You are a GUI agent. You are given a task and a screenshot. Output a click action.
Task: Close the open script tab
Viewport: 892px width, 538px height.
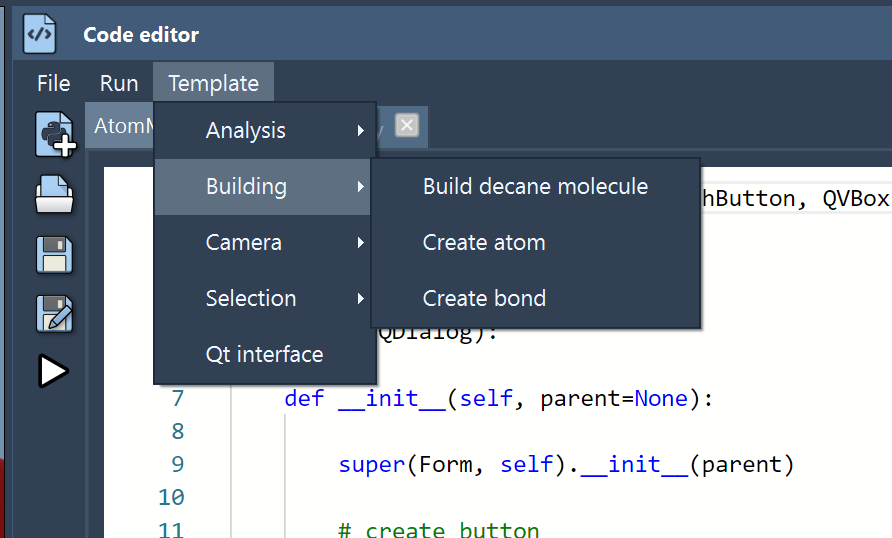(406, 126)
